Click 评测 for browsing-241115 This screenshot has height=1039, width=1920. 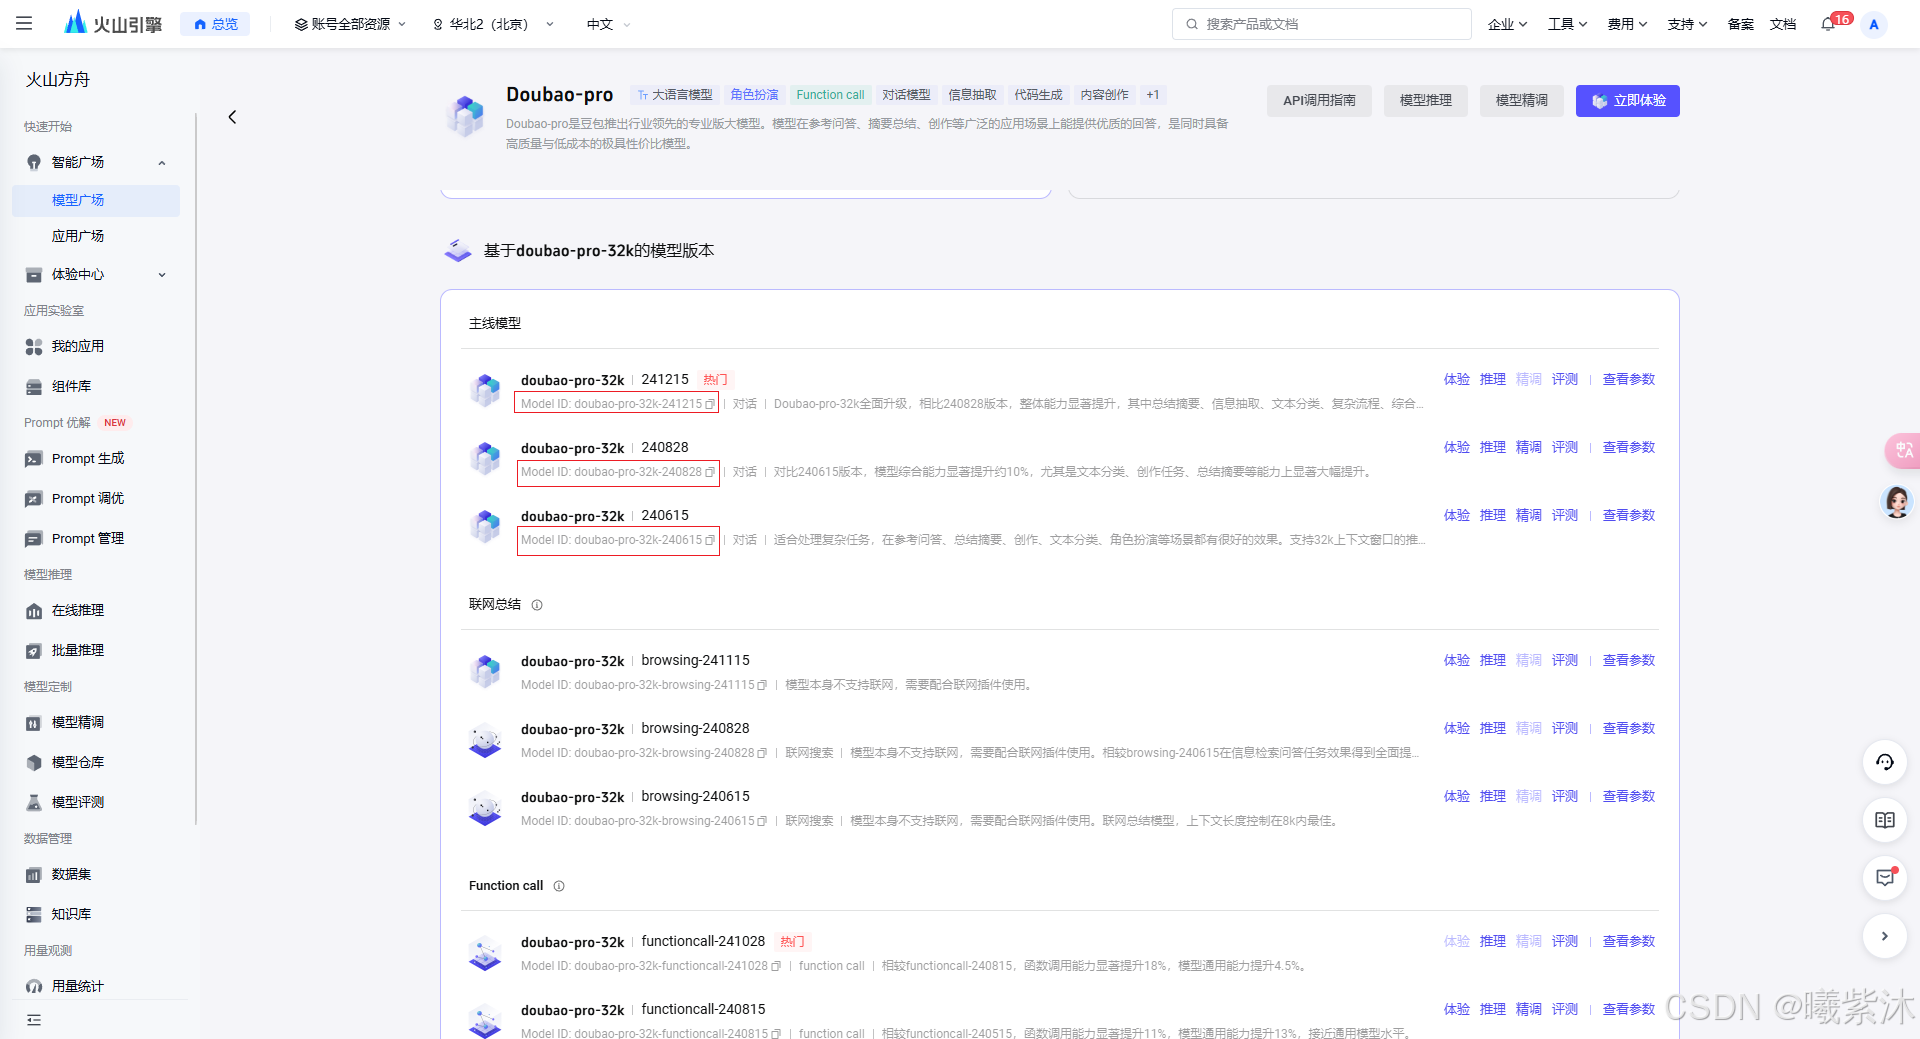point(1564,660)
